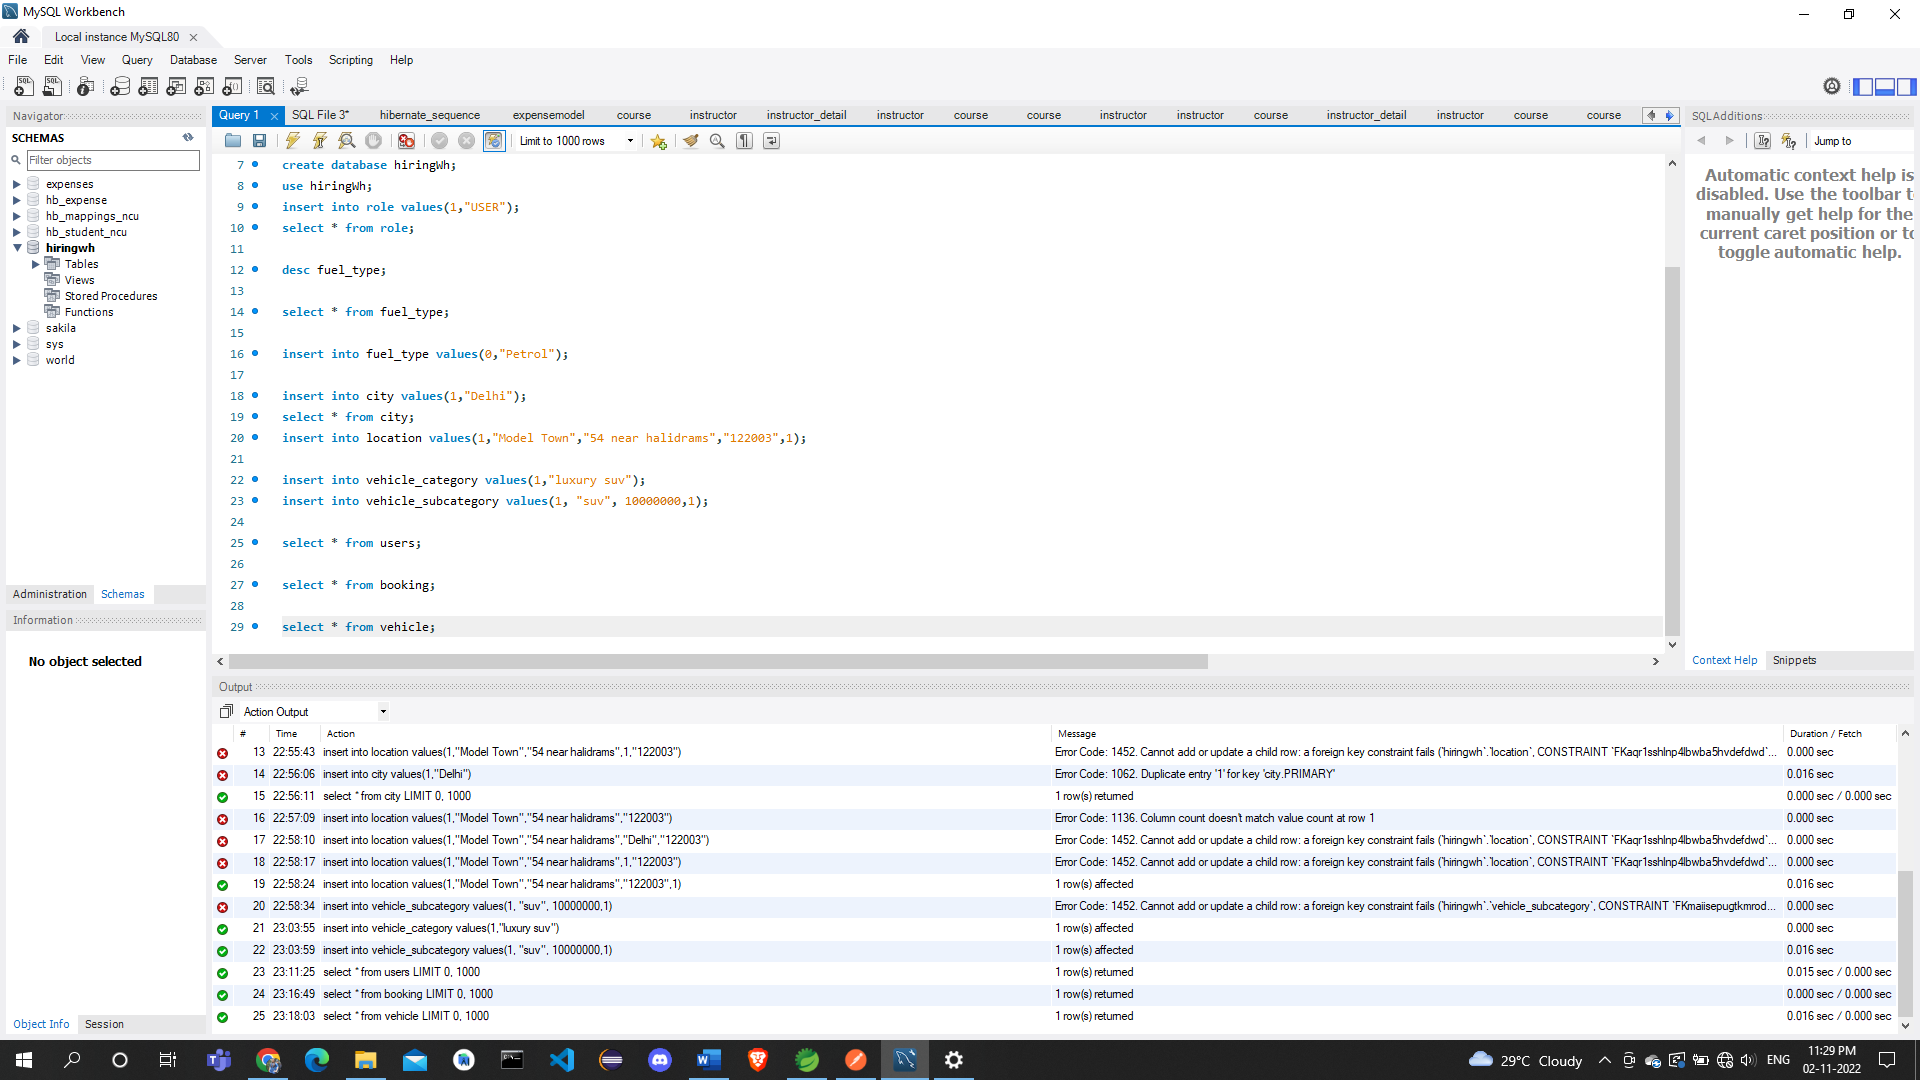Open the Scripting menu
This screenshot has height=1080, width=1920.
[x=351, y=60]
